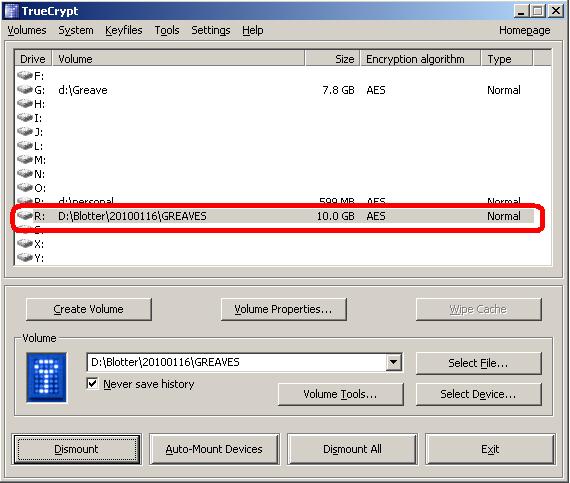Select the N: drive icon

coord(25,173)
